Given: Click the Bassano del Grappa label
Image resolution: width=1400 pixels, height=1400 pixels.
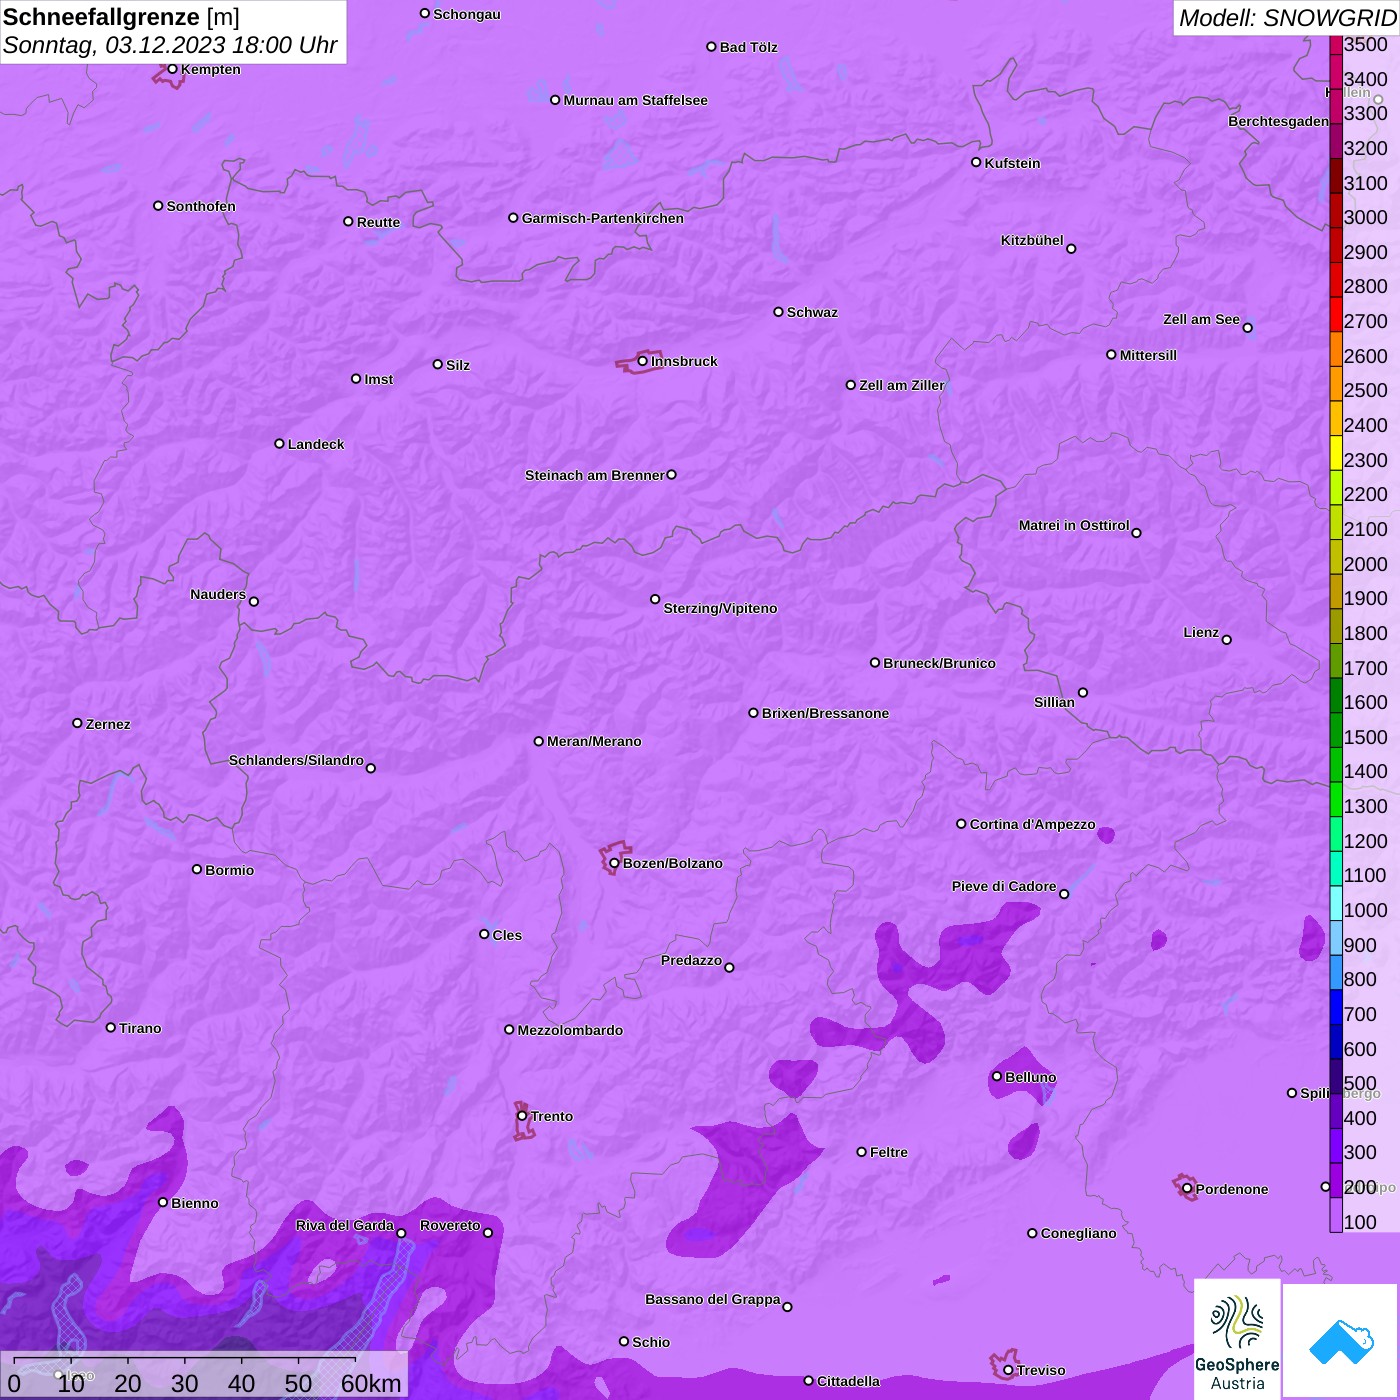Looking at the screenshot, I should point(712,1299).
